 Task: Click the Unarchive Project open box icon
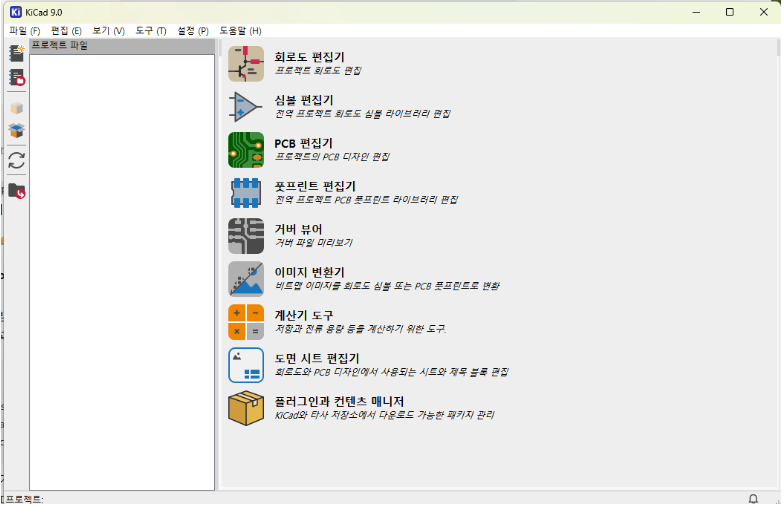click(x=16, y=130)
